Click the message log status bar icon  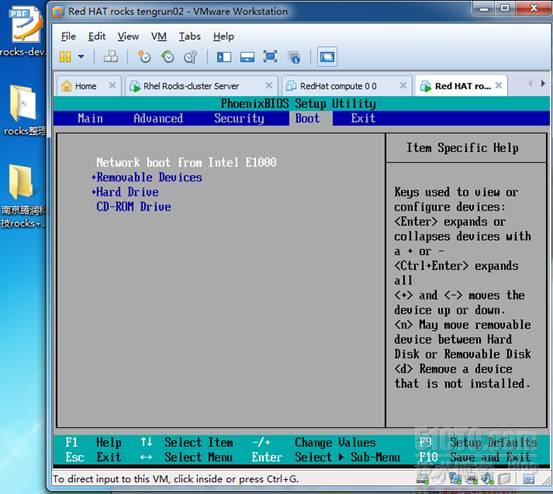pos(529,478)
